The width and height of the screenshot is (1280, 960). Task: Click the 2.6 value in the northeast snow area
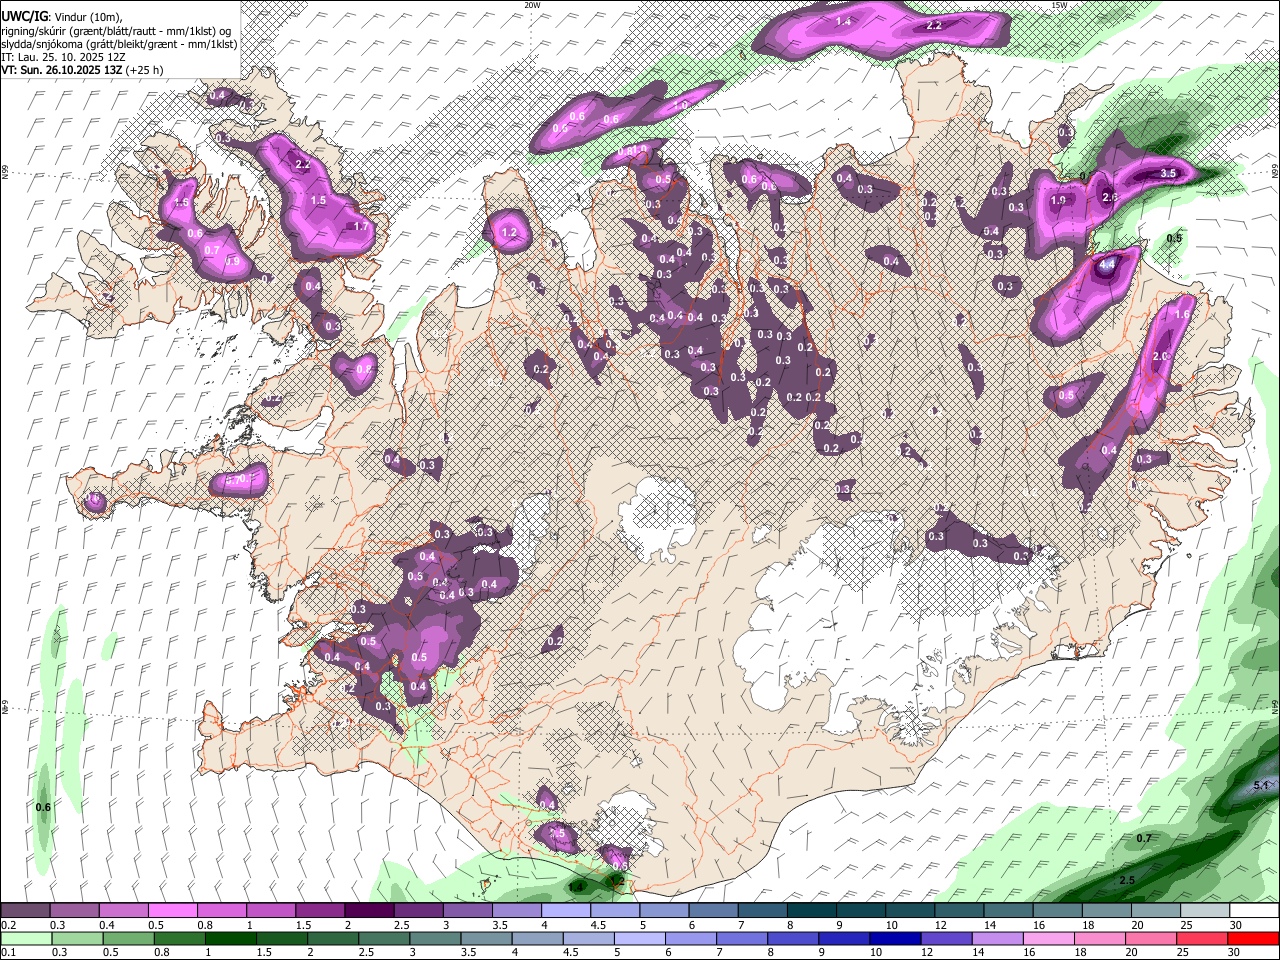(1109, 198)
